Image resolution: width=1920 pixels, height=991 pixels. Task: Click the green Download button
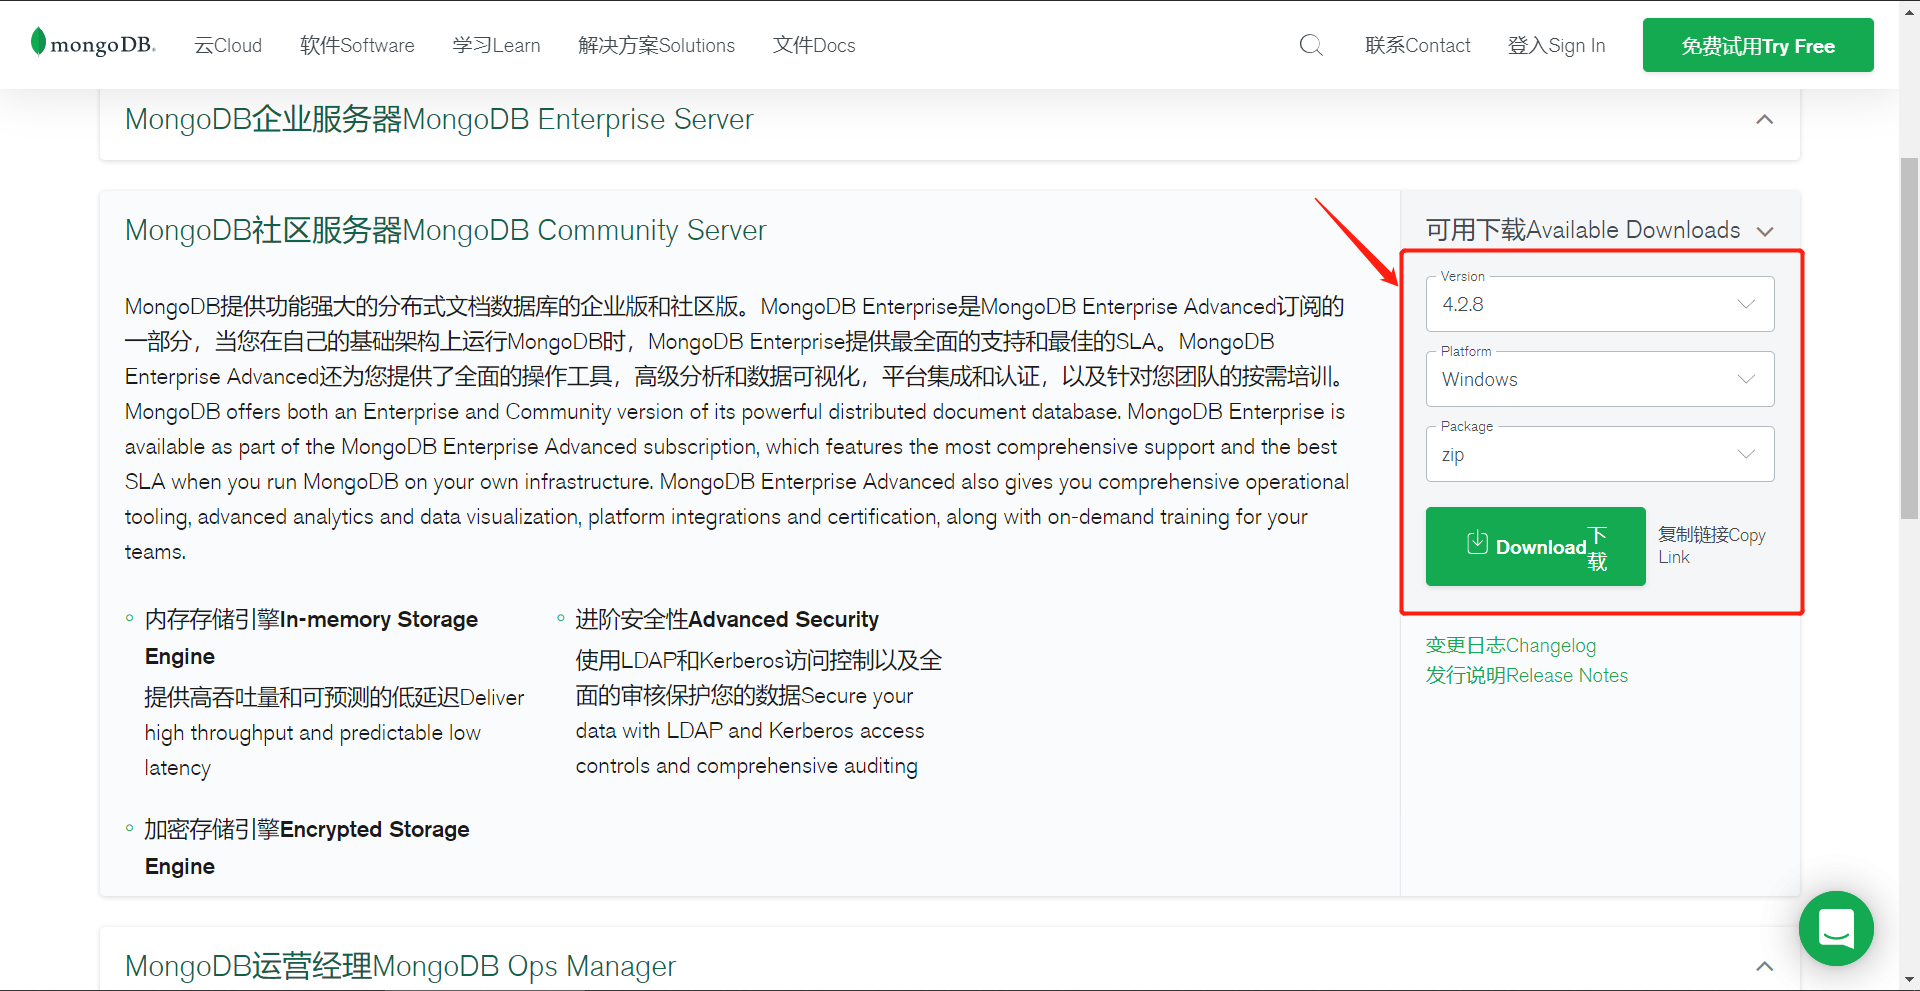1536,546
